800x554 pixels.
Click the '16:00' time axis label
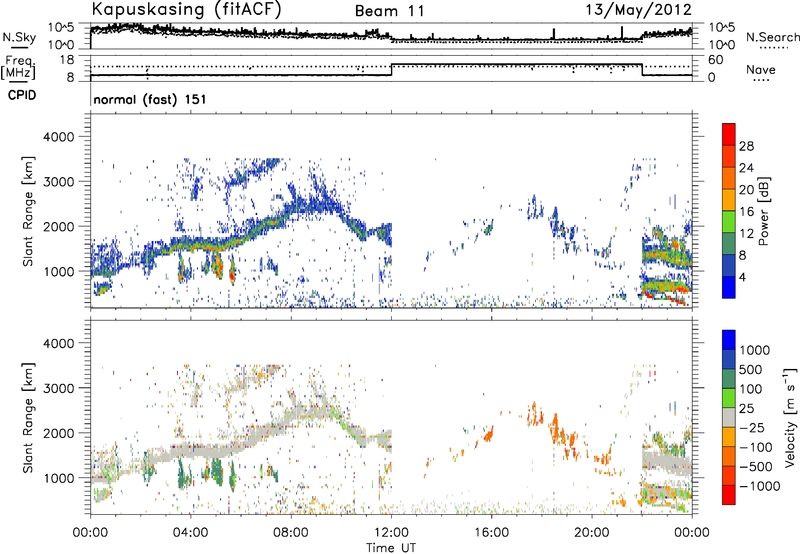point(491,533)
